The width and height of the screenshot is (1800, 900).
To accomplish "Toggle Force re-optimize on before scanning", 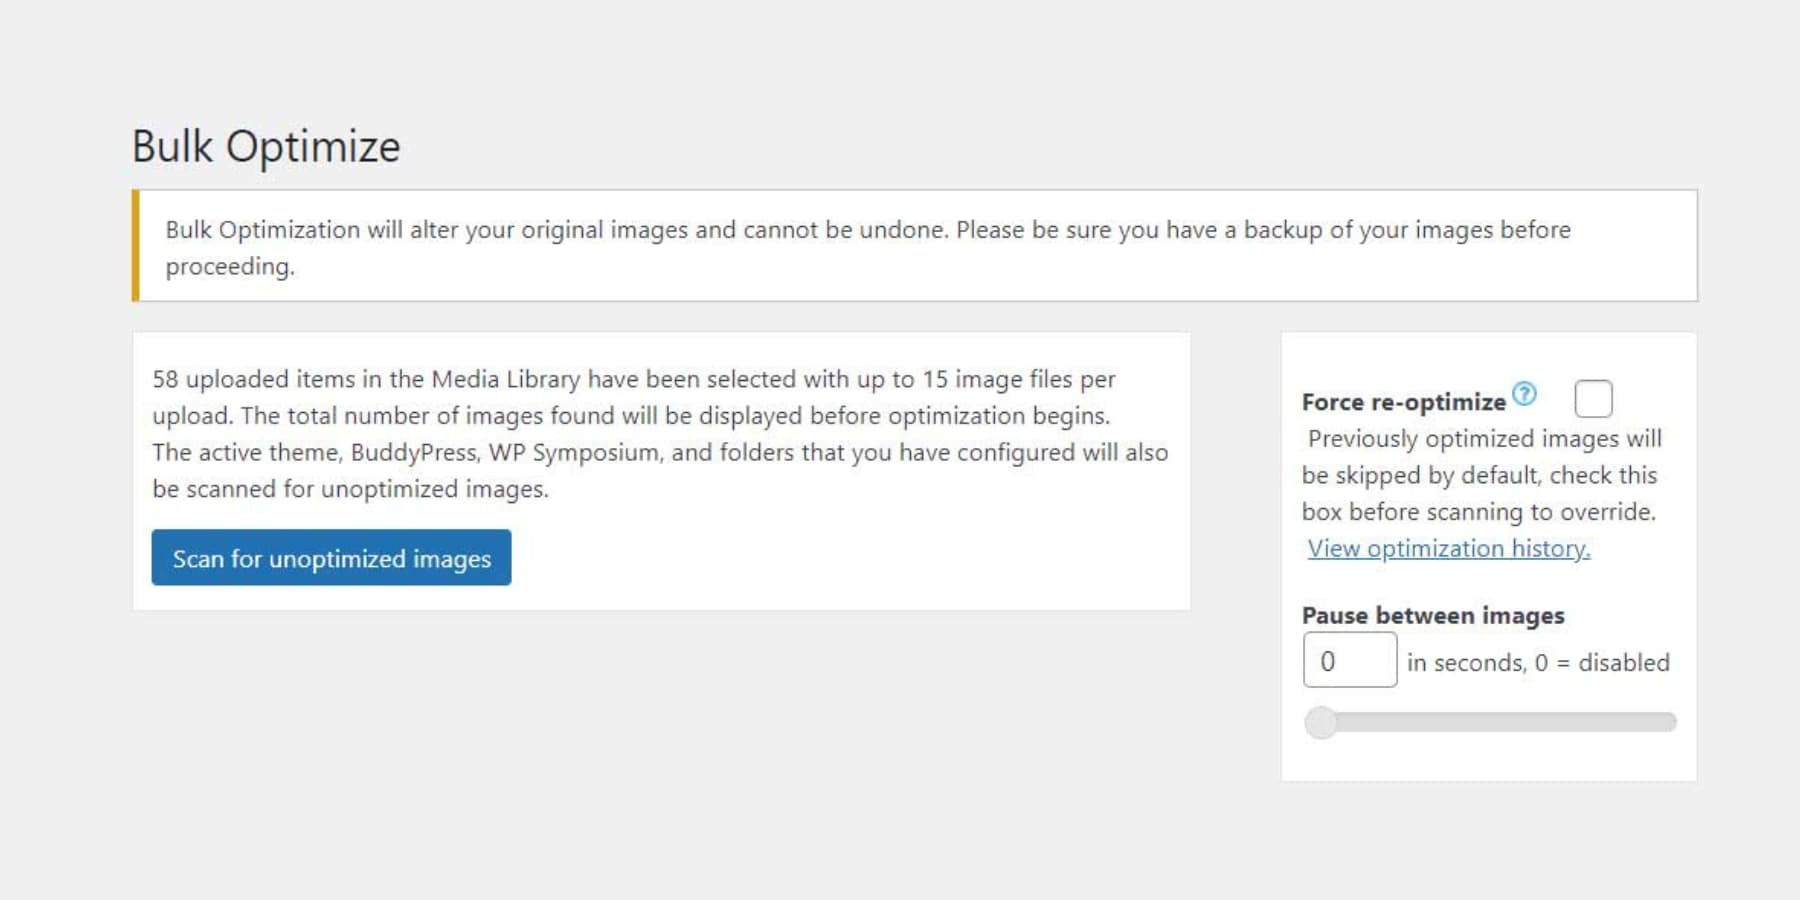I will click(1592, 399).
